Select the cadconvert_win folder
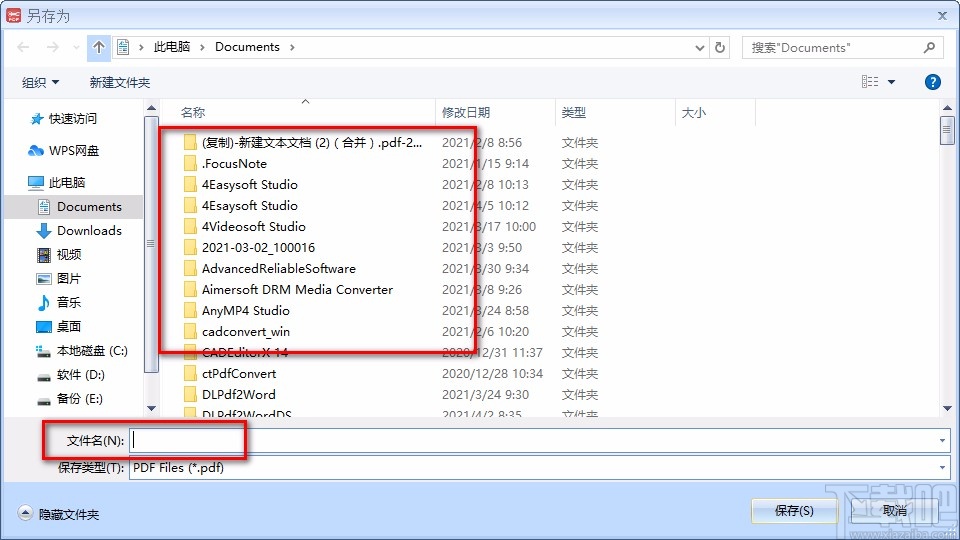Image resolution: width=960 pixels, height=540 pixels. point(246,331)
